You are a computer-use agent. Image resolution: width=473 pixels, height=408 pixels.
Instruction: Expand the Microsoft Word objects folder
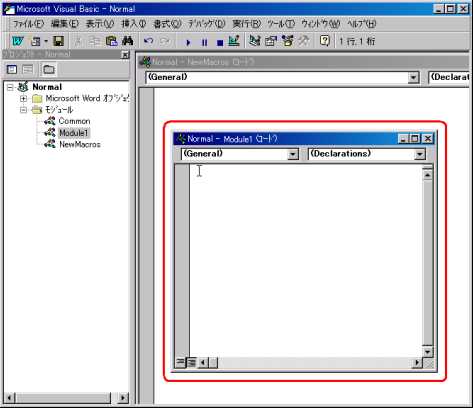pos(23,98)
